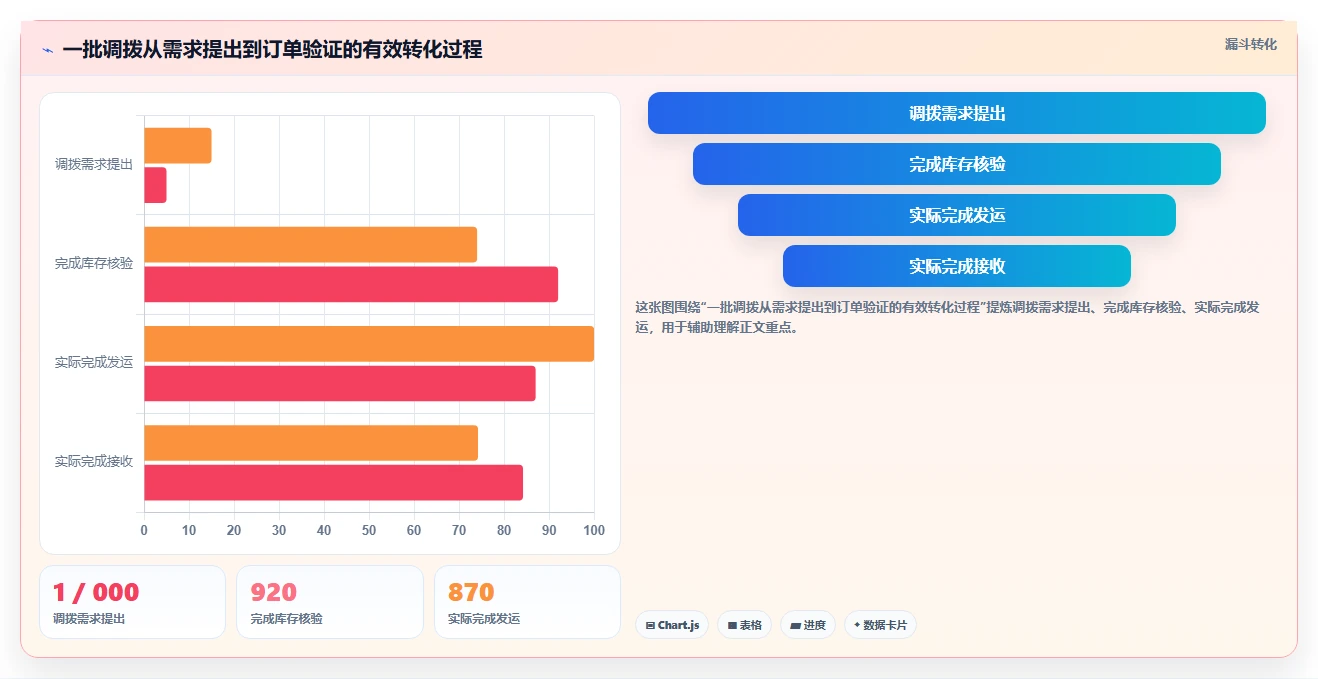
Task: Select the 实际完成发运 funnel stage bar
Action: (956, 215)
